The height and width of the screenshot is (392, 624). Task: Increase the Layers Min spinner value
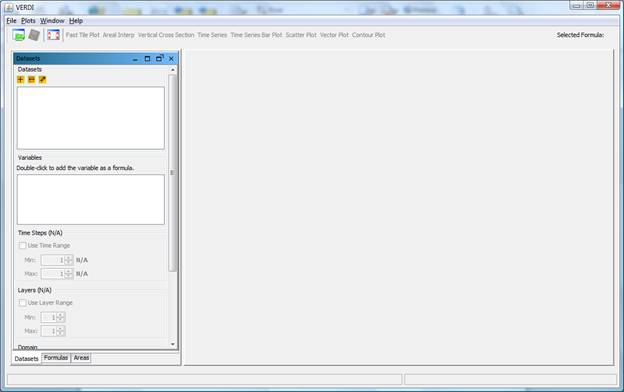[60, 315]
